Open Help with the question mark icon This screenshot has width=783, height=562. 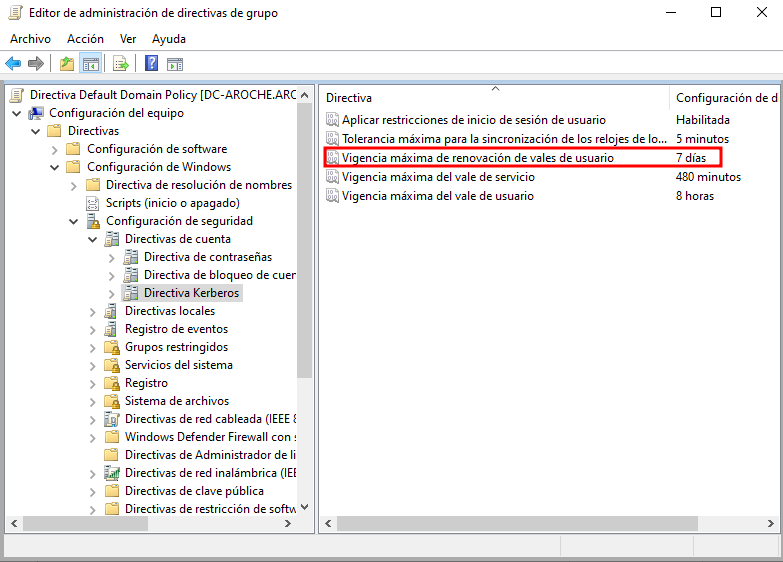151,63
